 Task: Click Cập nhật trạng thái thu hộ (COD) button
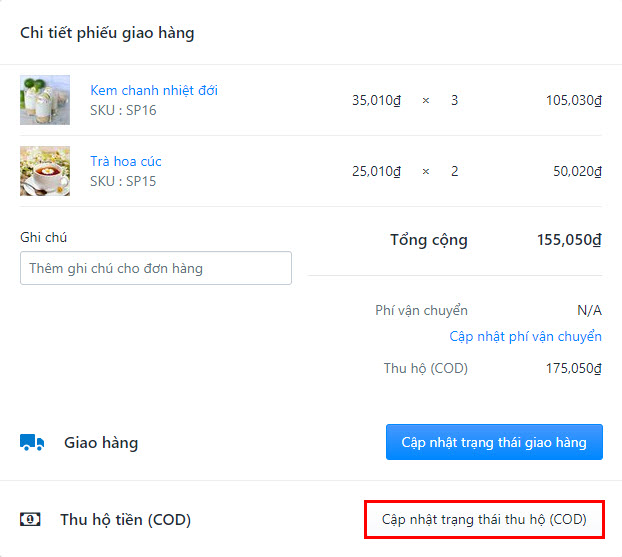click(484, 519)
